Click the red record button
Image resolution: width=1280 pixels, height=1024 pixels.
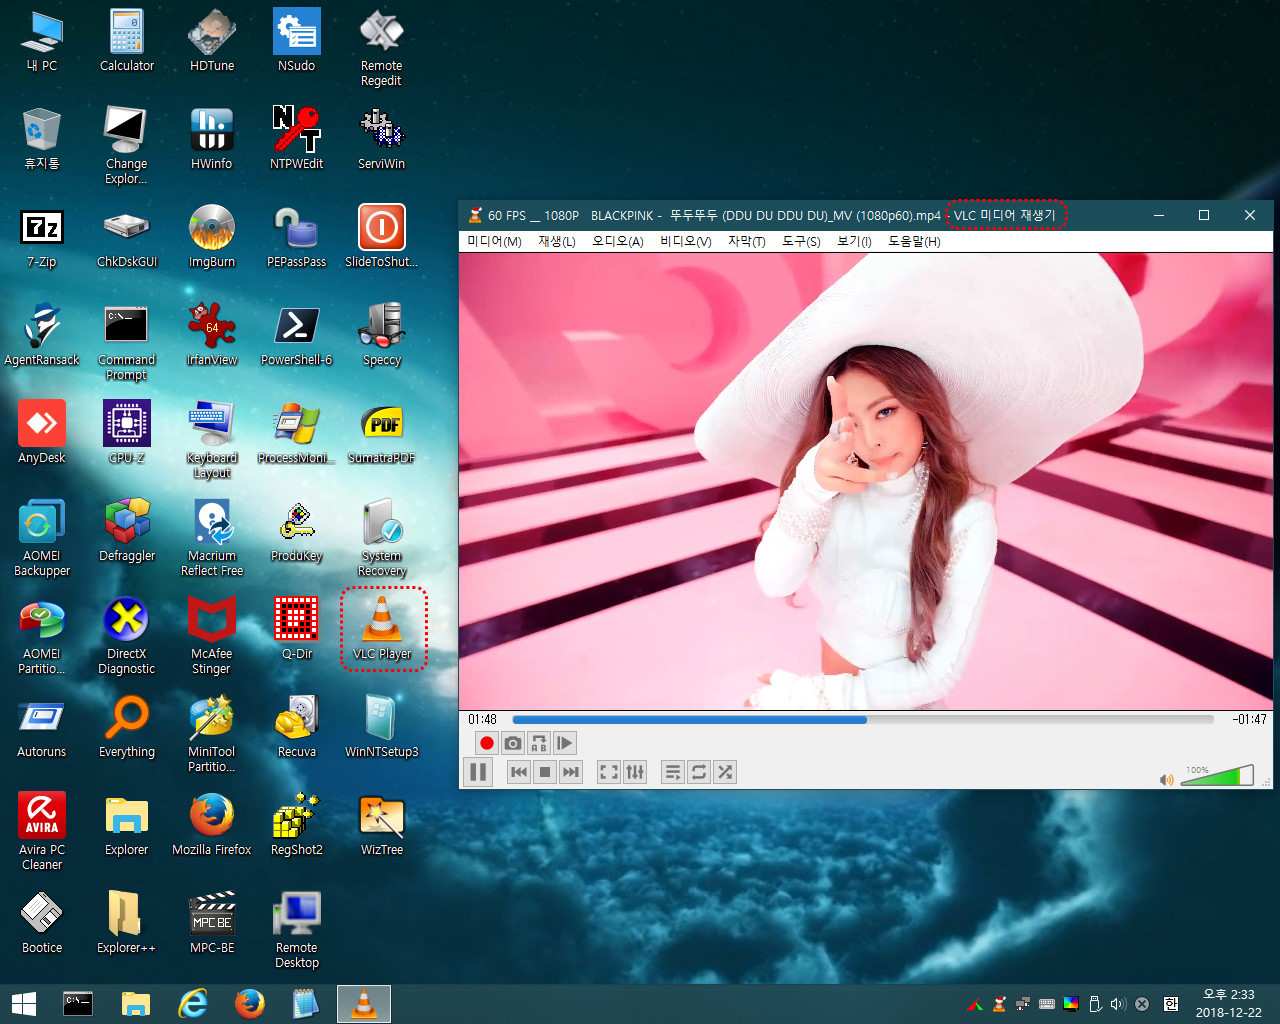click(487, 743)
